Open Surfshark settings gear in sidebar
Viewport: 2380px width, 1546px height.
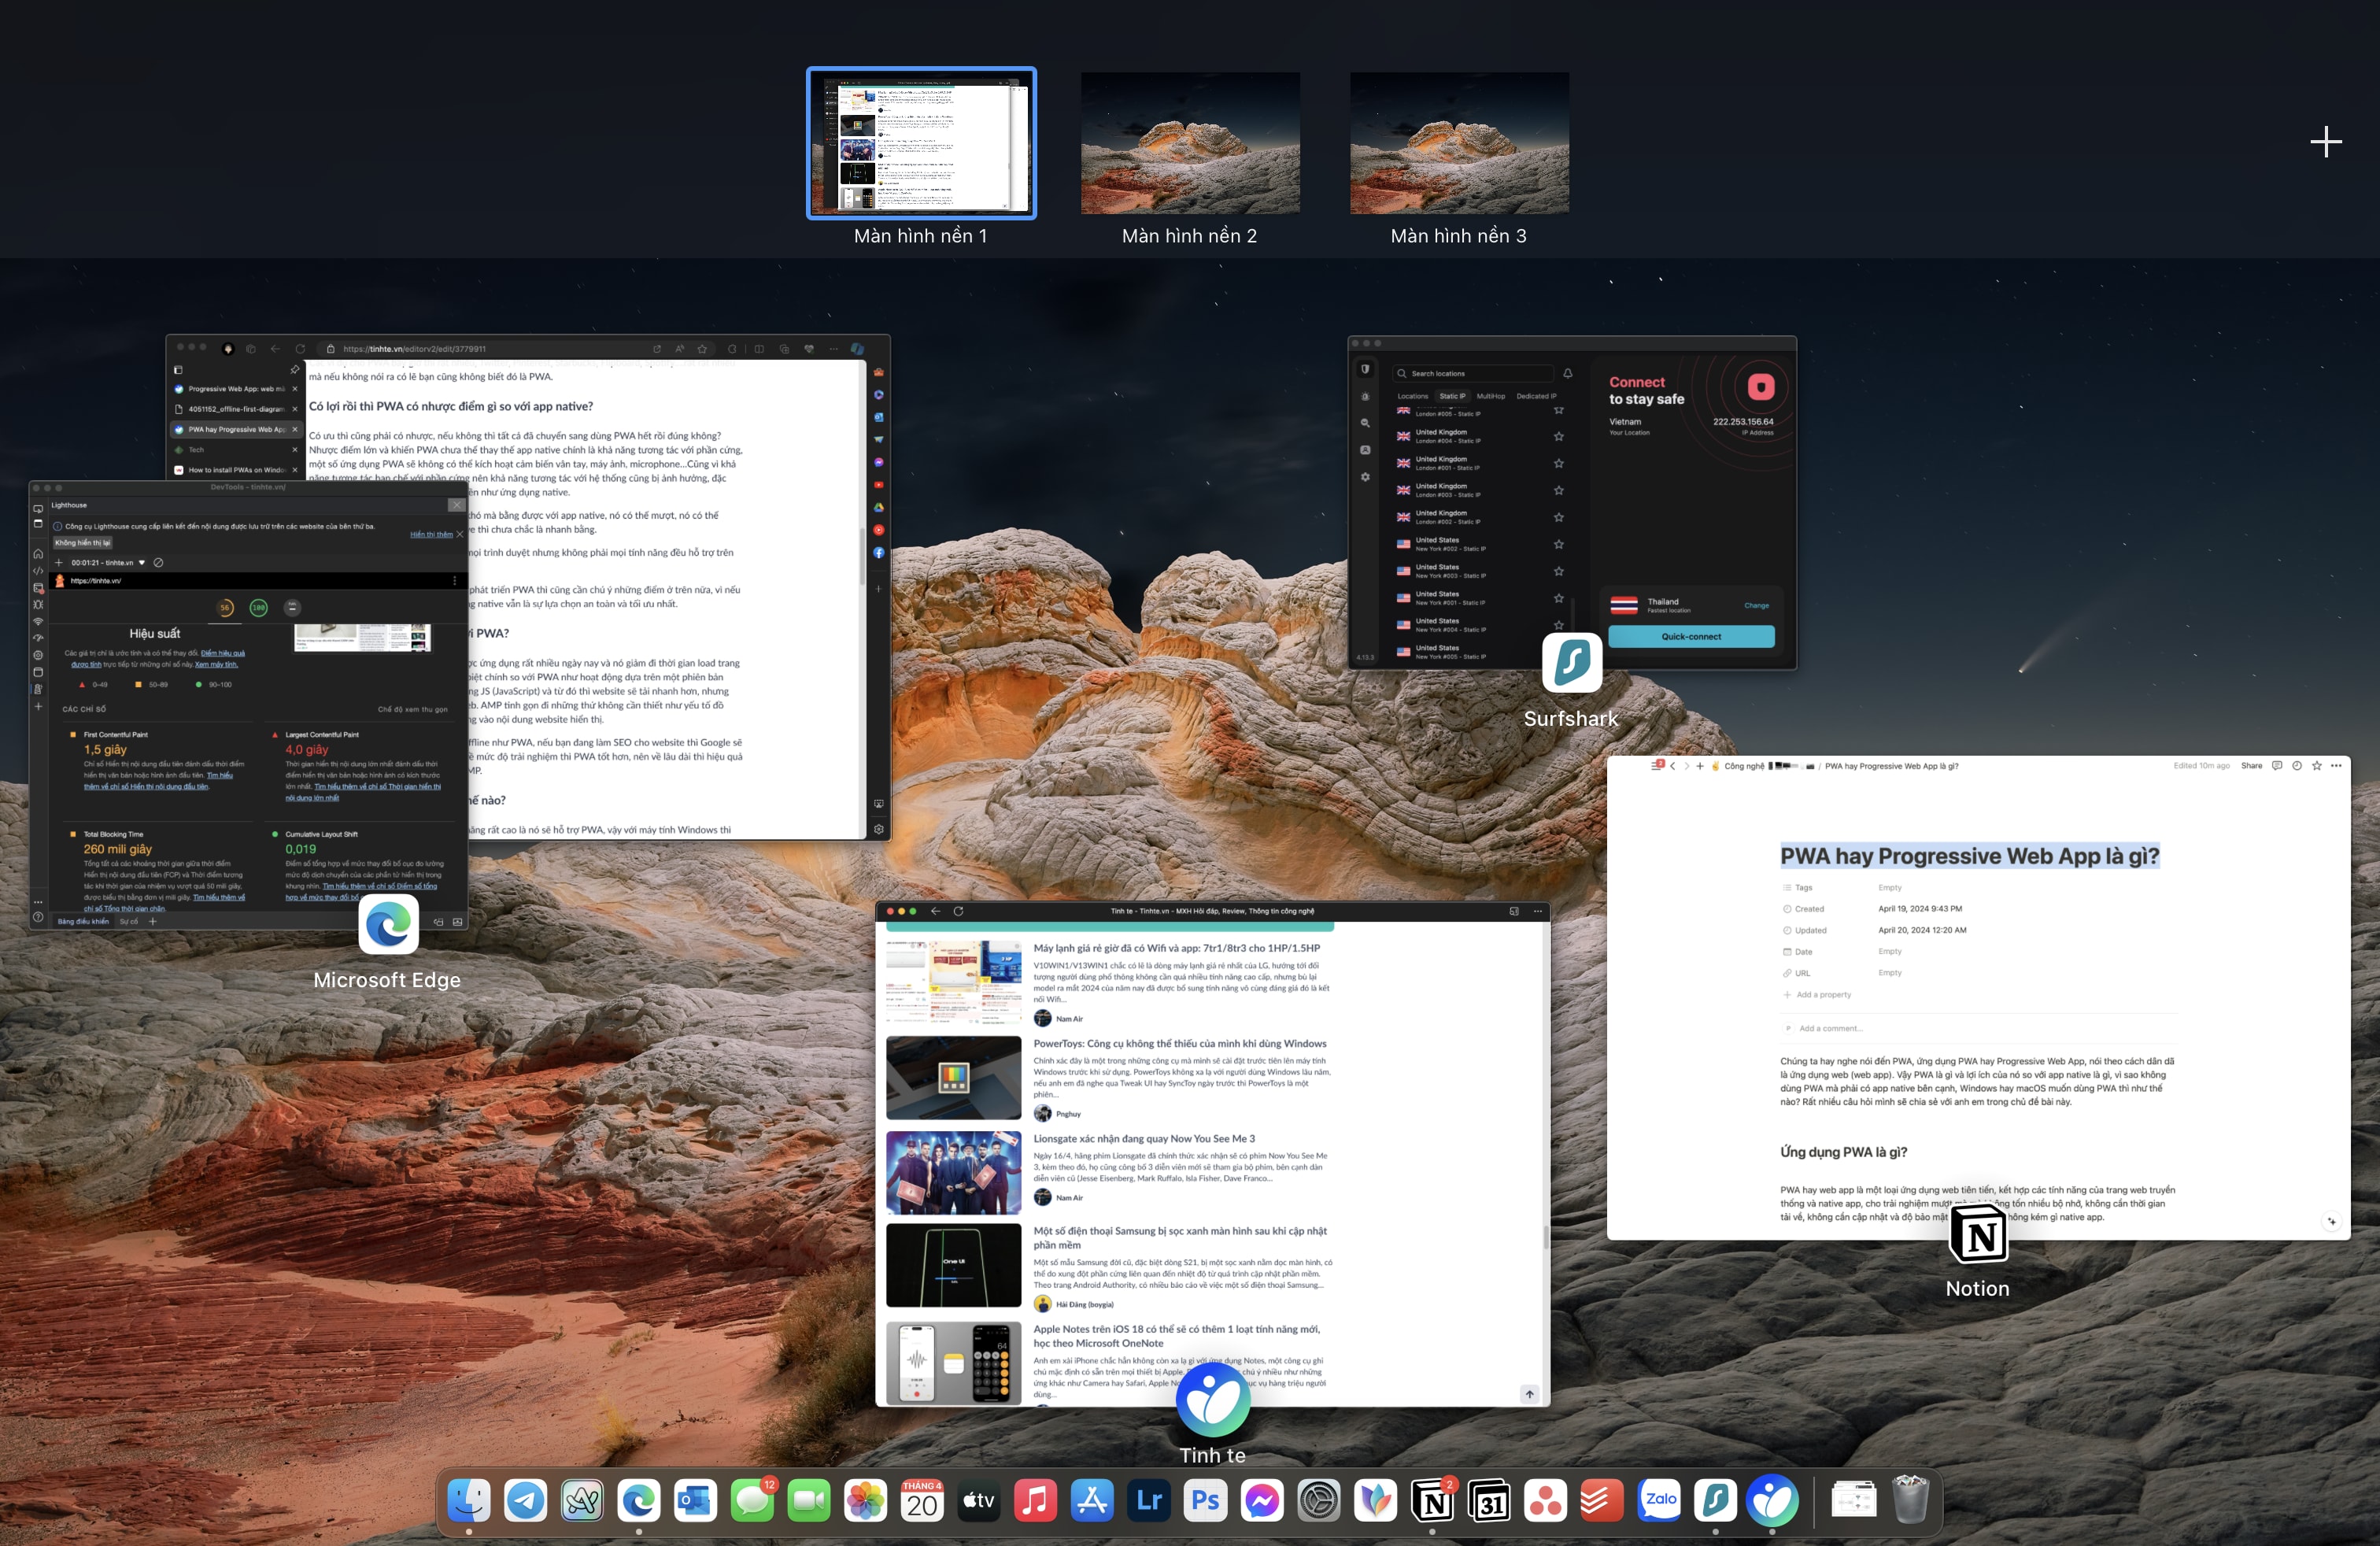1365,477
